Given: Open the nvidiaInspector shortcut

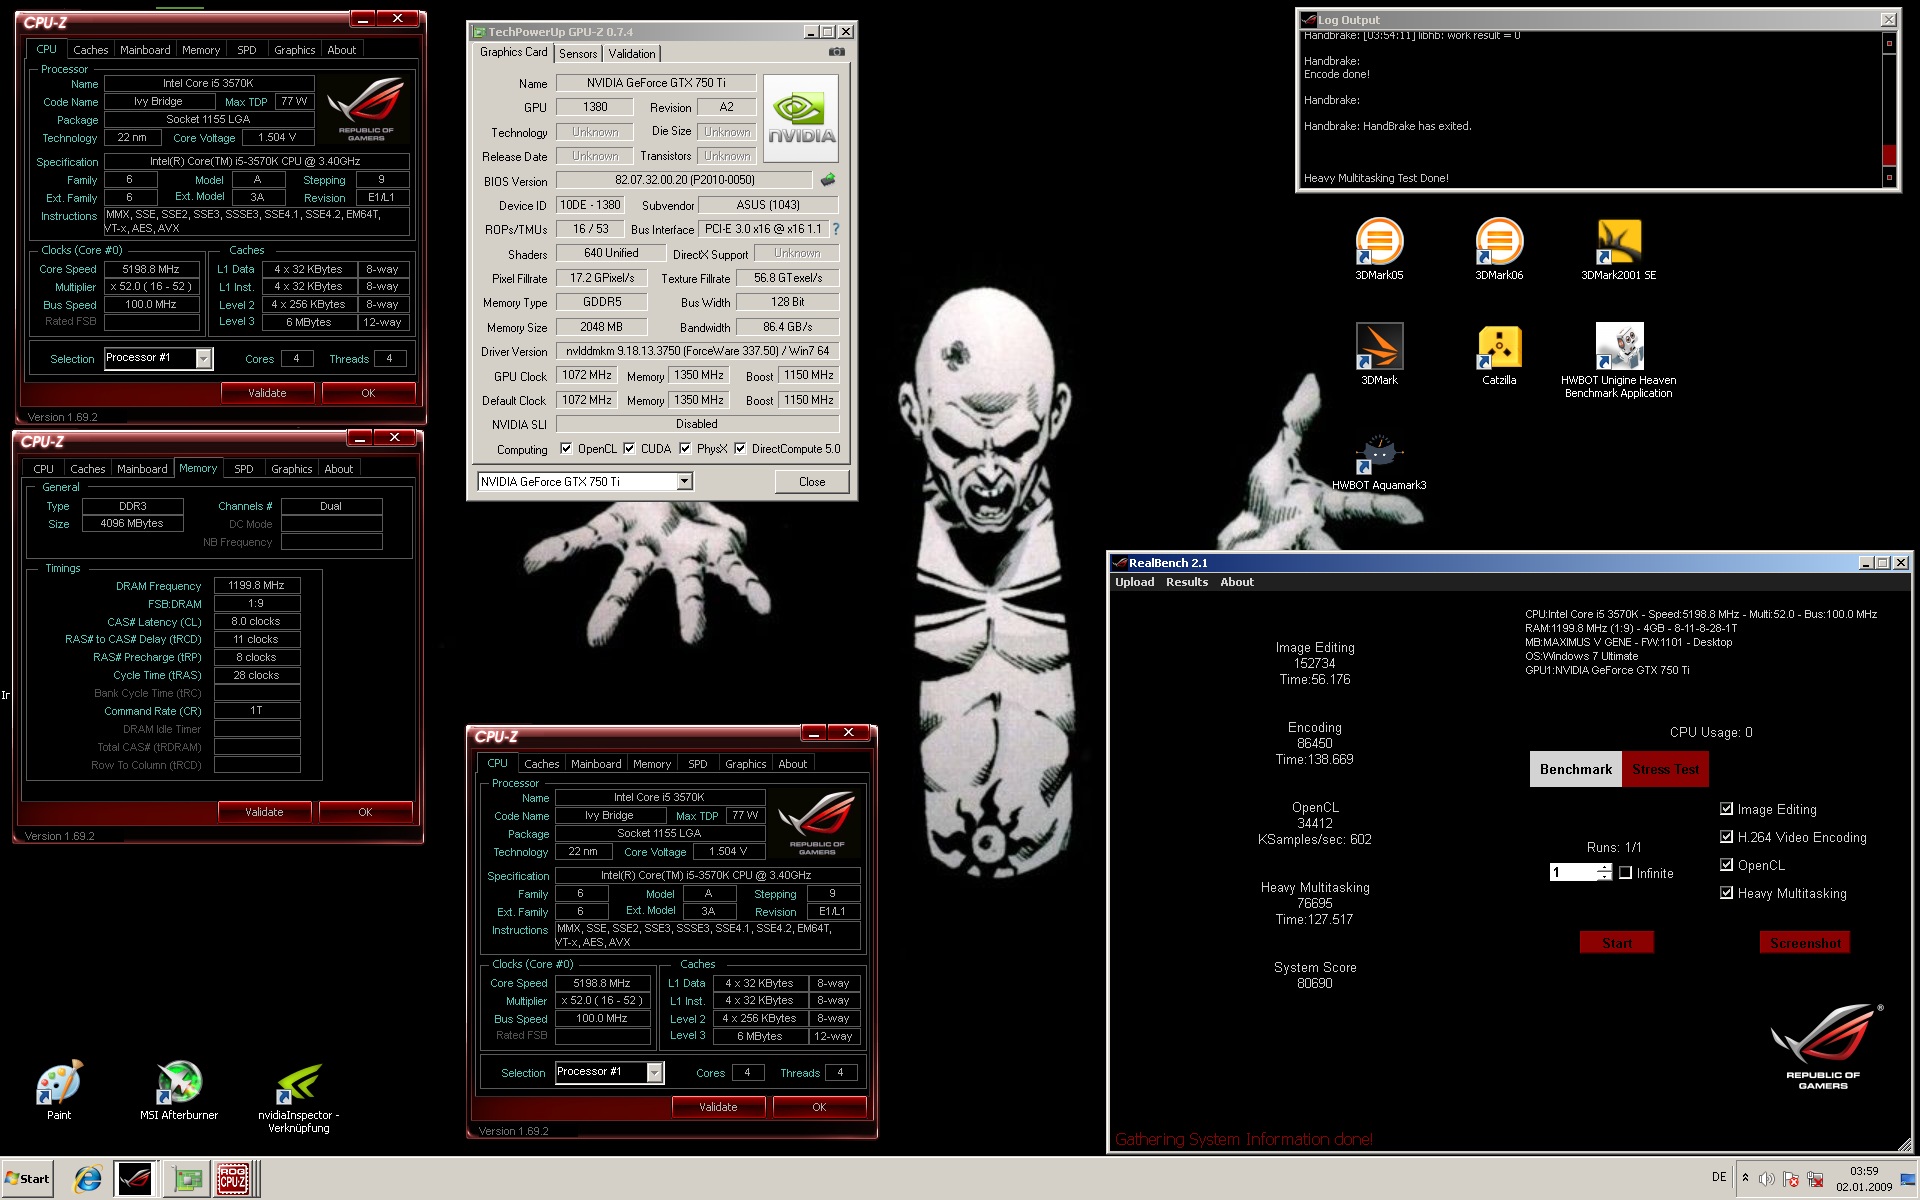Looking at the screenshot, I should click(x=298, y=1097).
